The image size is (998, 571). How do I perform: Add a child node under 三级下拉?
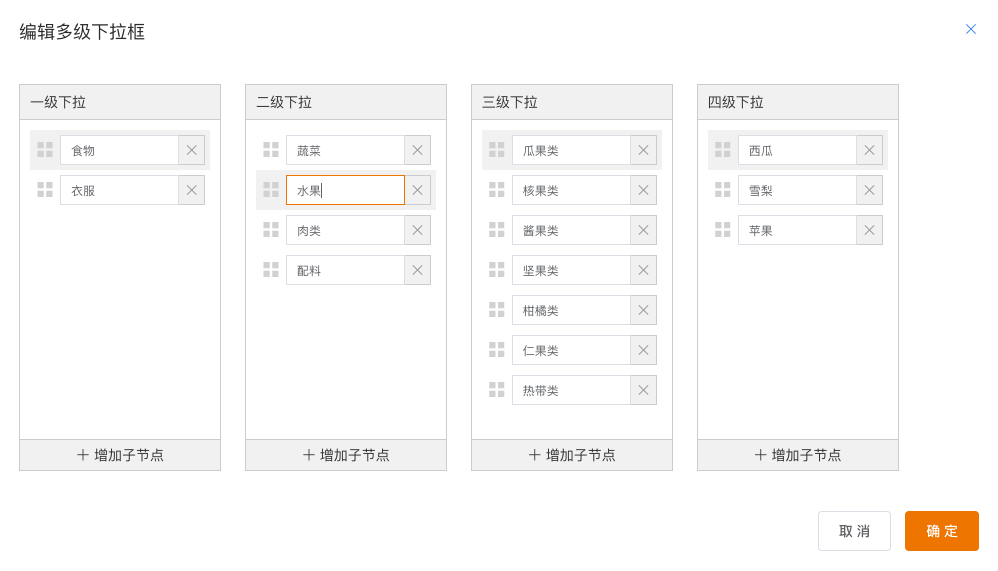point(572,455)
